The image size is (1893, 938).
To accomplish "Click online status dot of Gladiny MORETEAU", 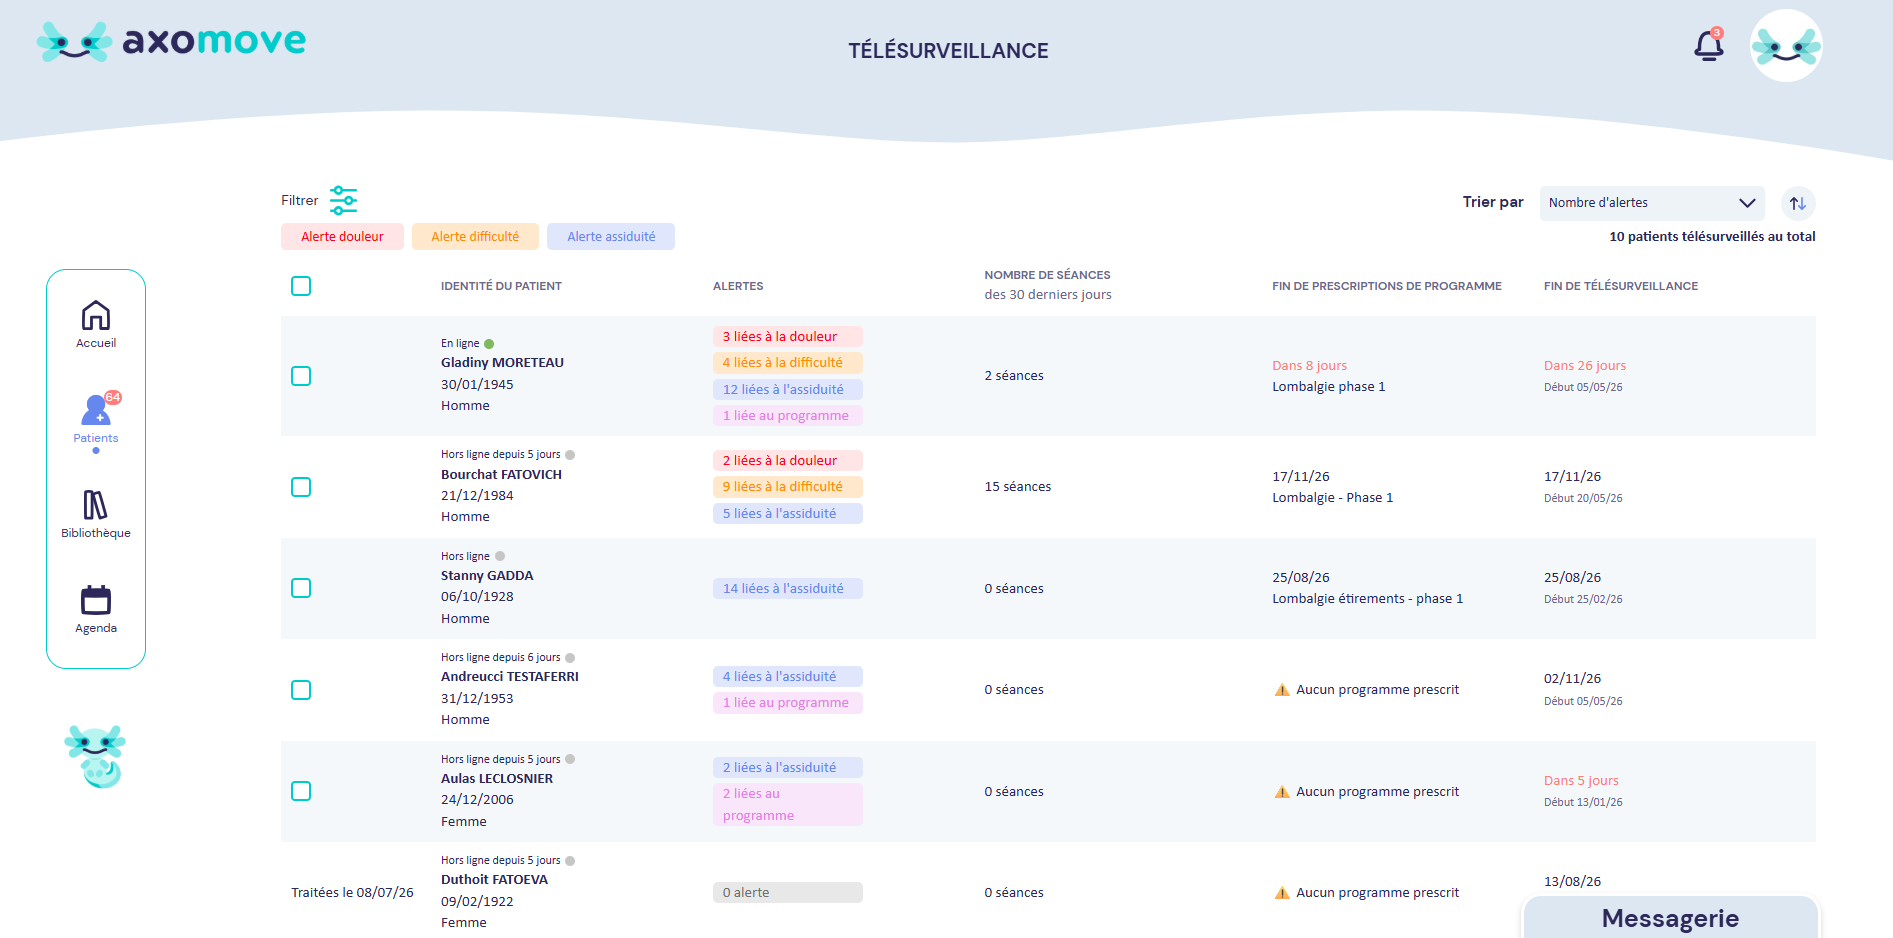I will coord(489,344).
